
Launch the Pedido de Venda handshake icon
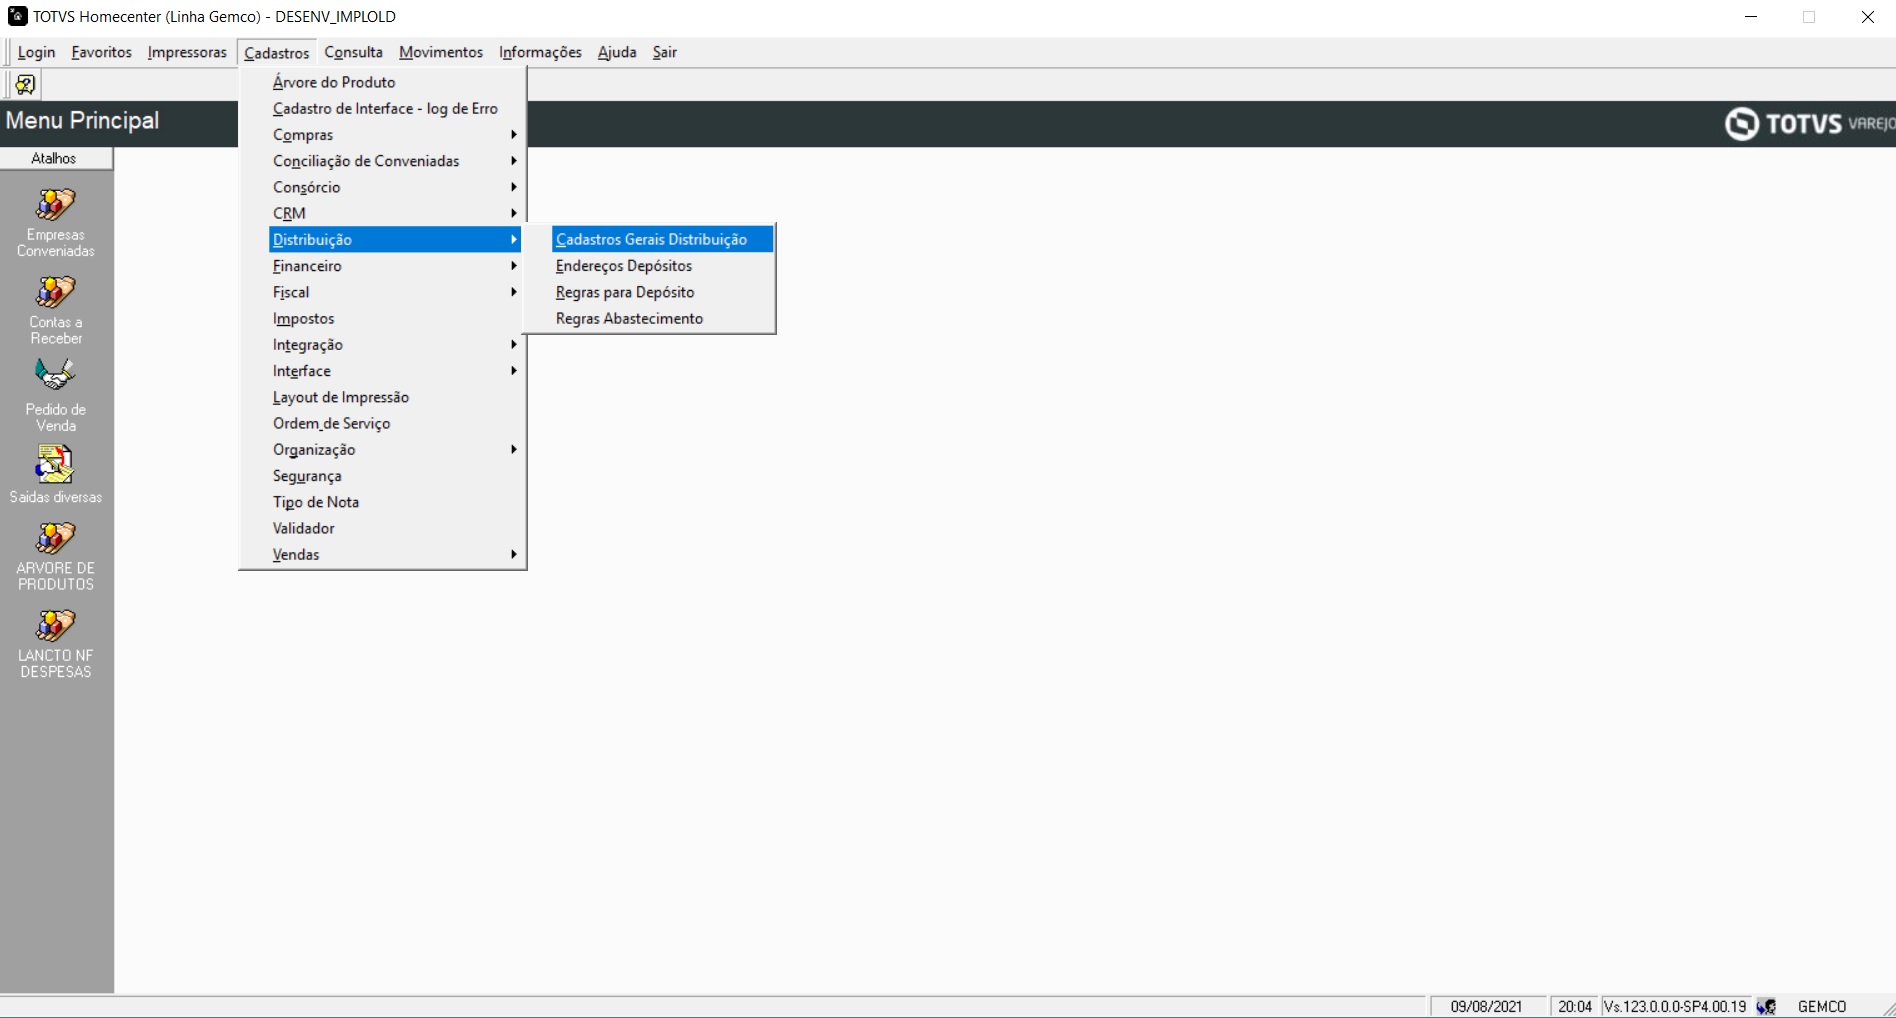point(55,376)
